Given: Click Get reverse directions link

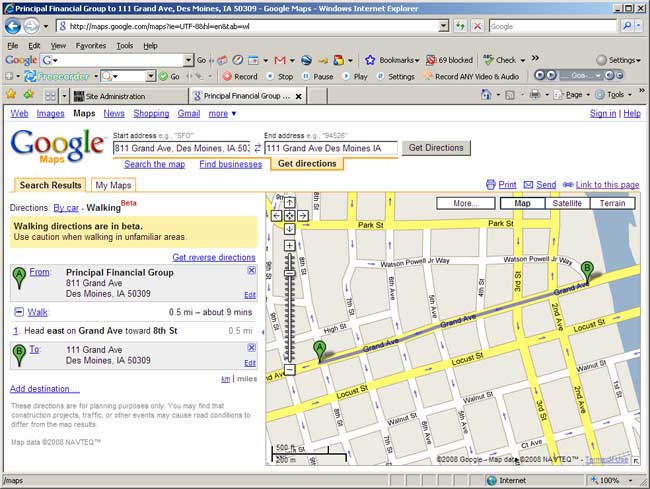Looking at the screenshot, I should pos(213,257).
